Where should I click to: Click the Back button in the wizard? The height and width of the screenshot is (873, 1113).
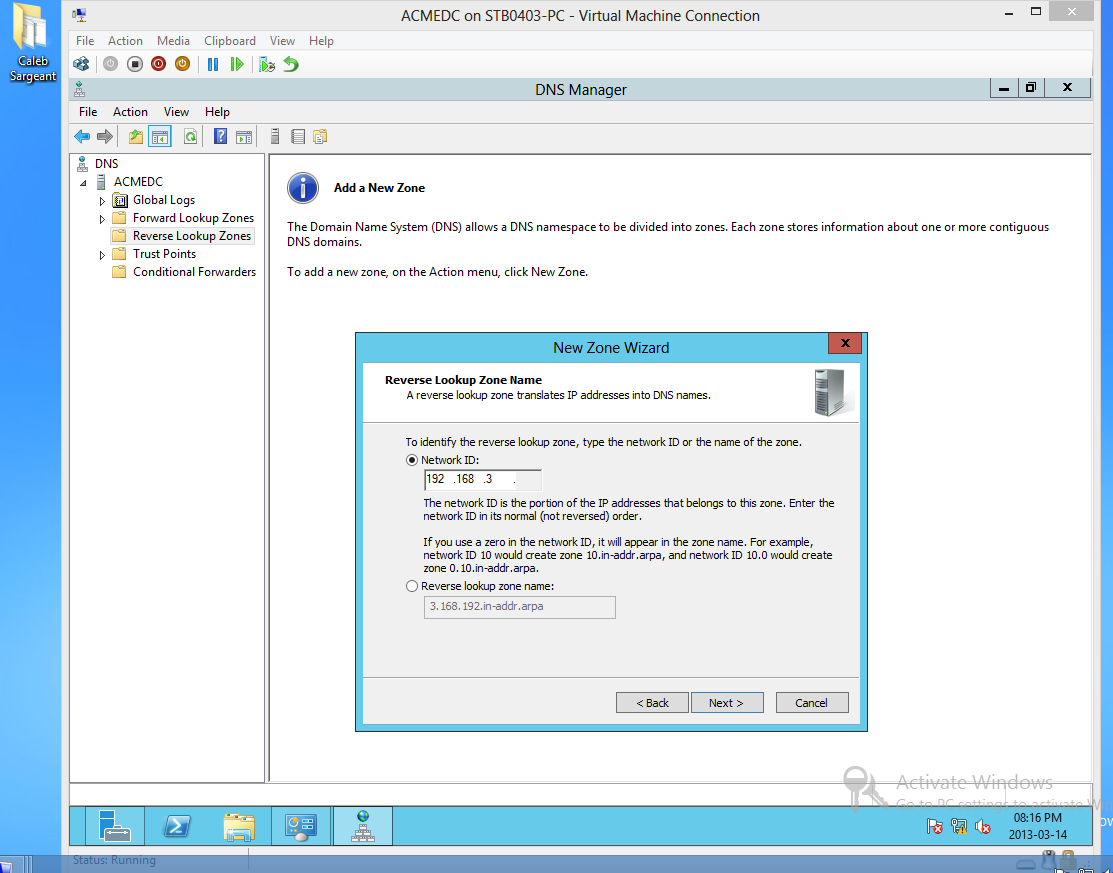pos(652,703)
